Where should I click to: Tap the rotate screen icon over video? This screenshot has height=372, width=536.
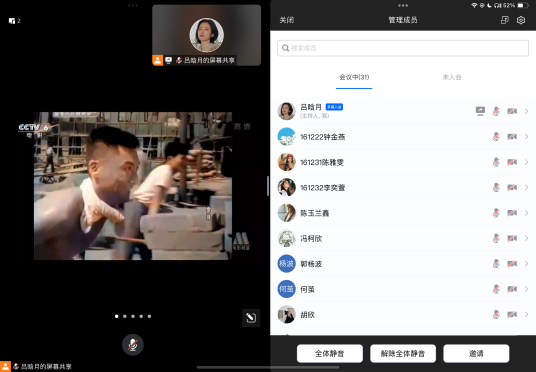[x=251, y=318]
